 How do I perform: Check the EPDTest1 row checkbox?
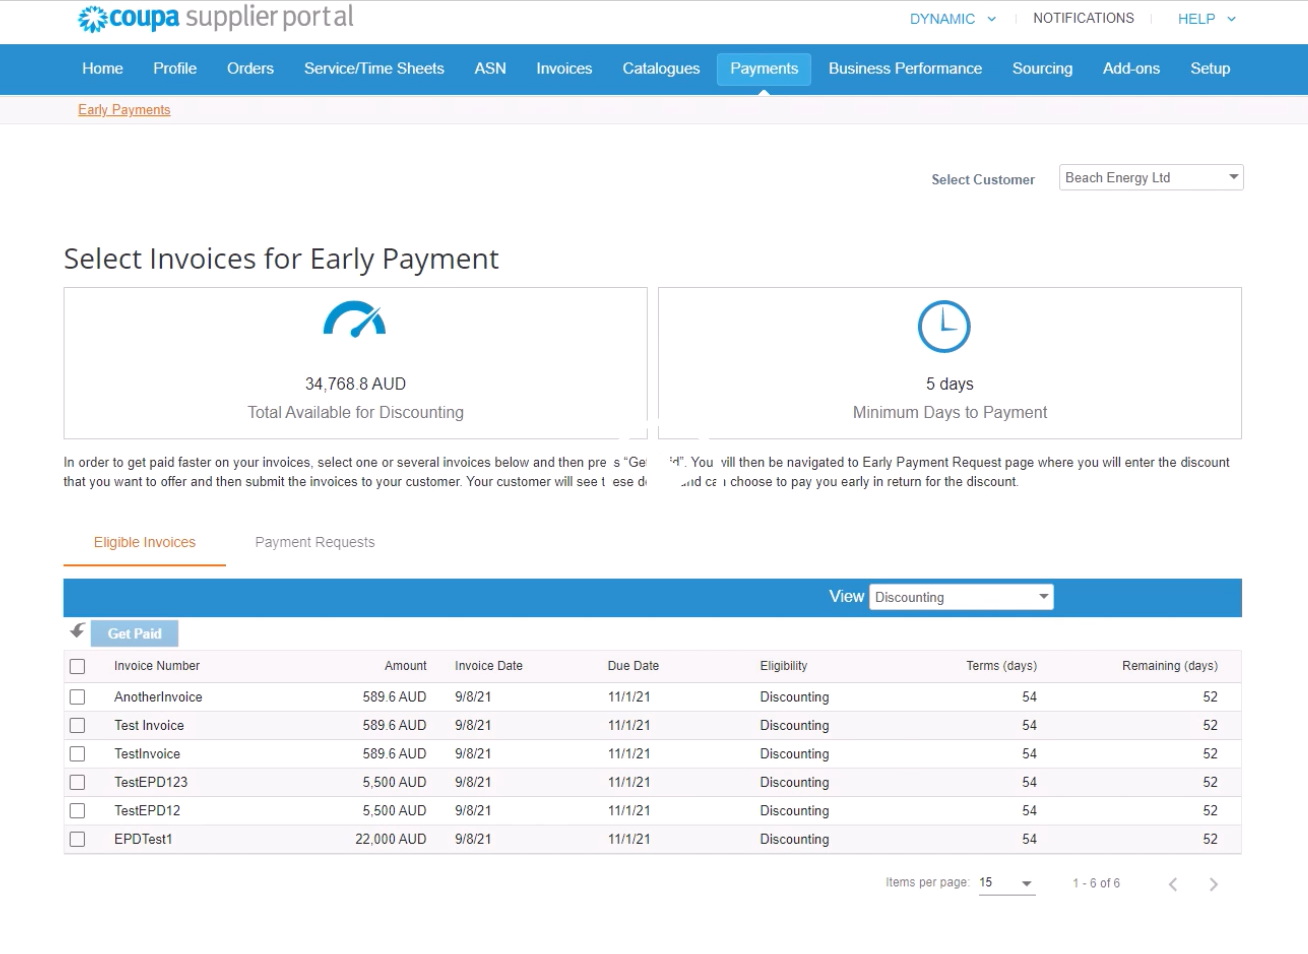click(77, 839)
